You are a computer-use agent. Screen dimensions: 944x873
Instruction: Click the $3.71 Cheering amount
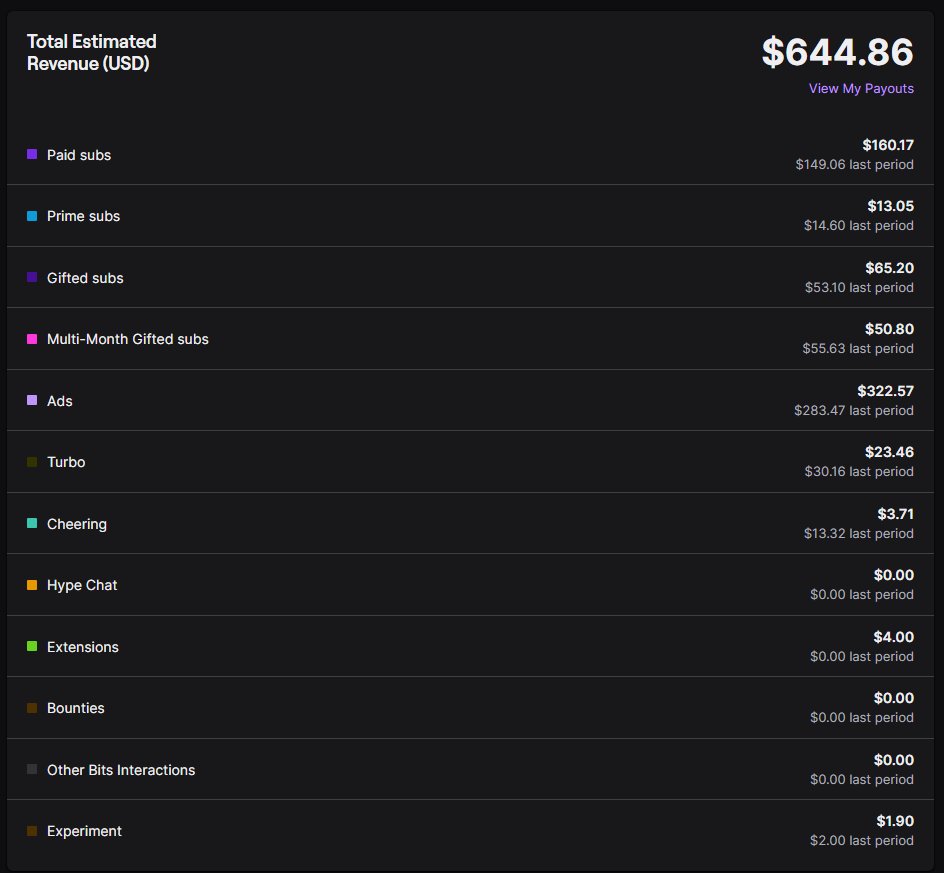click(x=895, y=514)
